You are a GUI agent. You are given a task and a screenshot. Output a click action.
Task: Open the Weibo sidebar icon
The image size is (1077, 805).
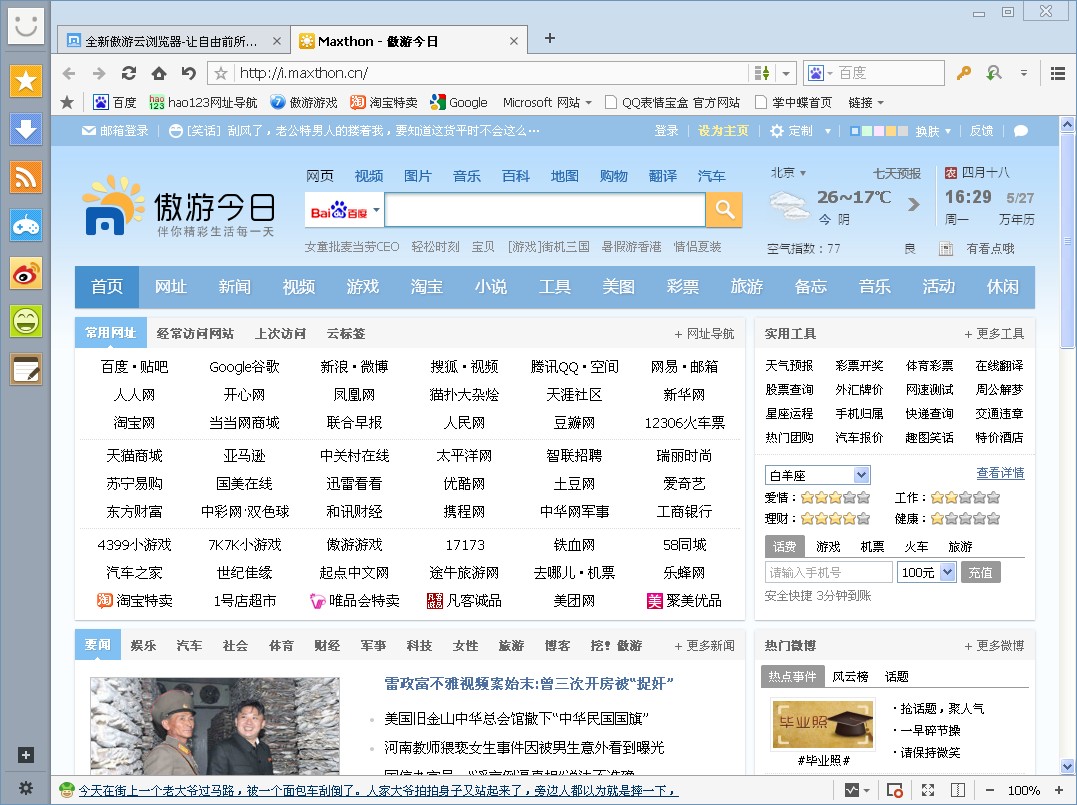[x=26, y=273]
